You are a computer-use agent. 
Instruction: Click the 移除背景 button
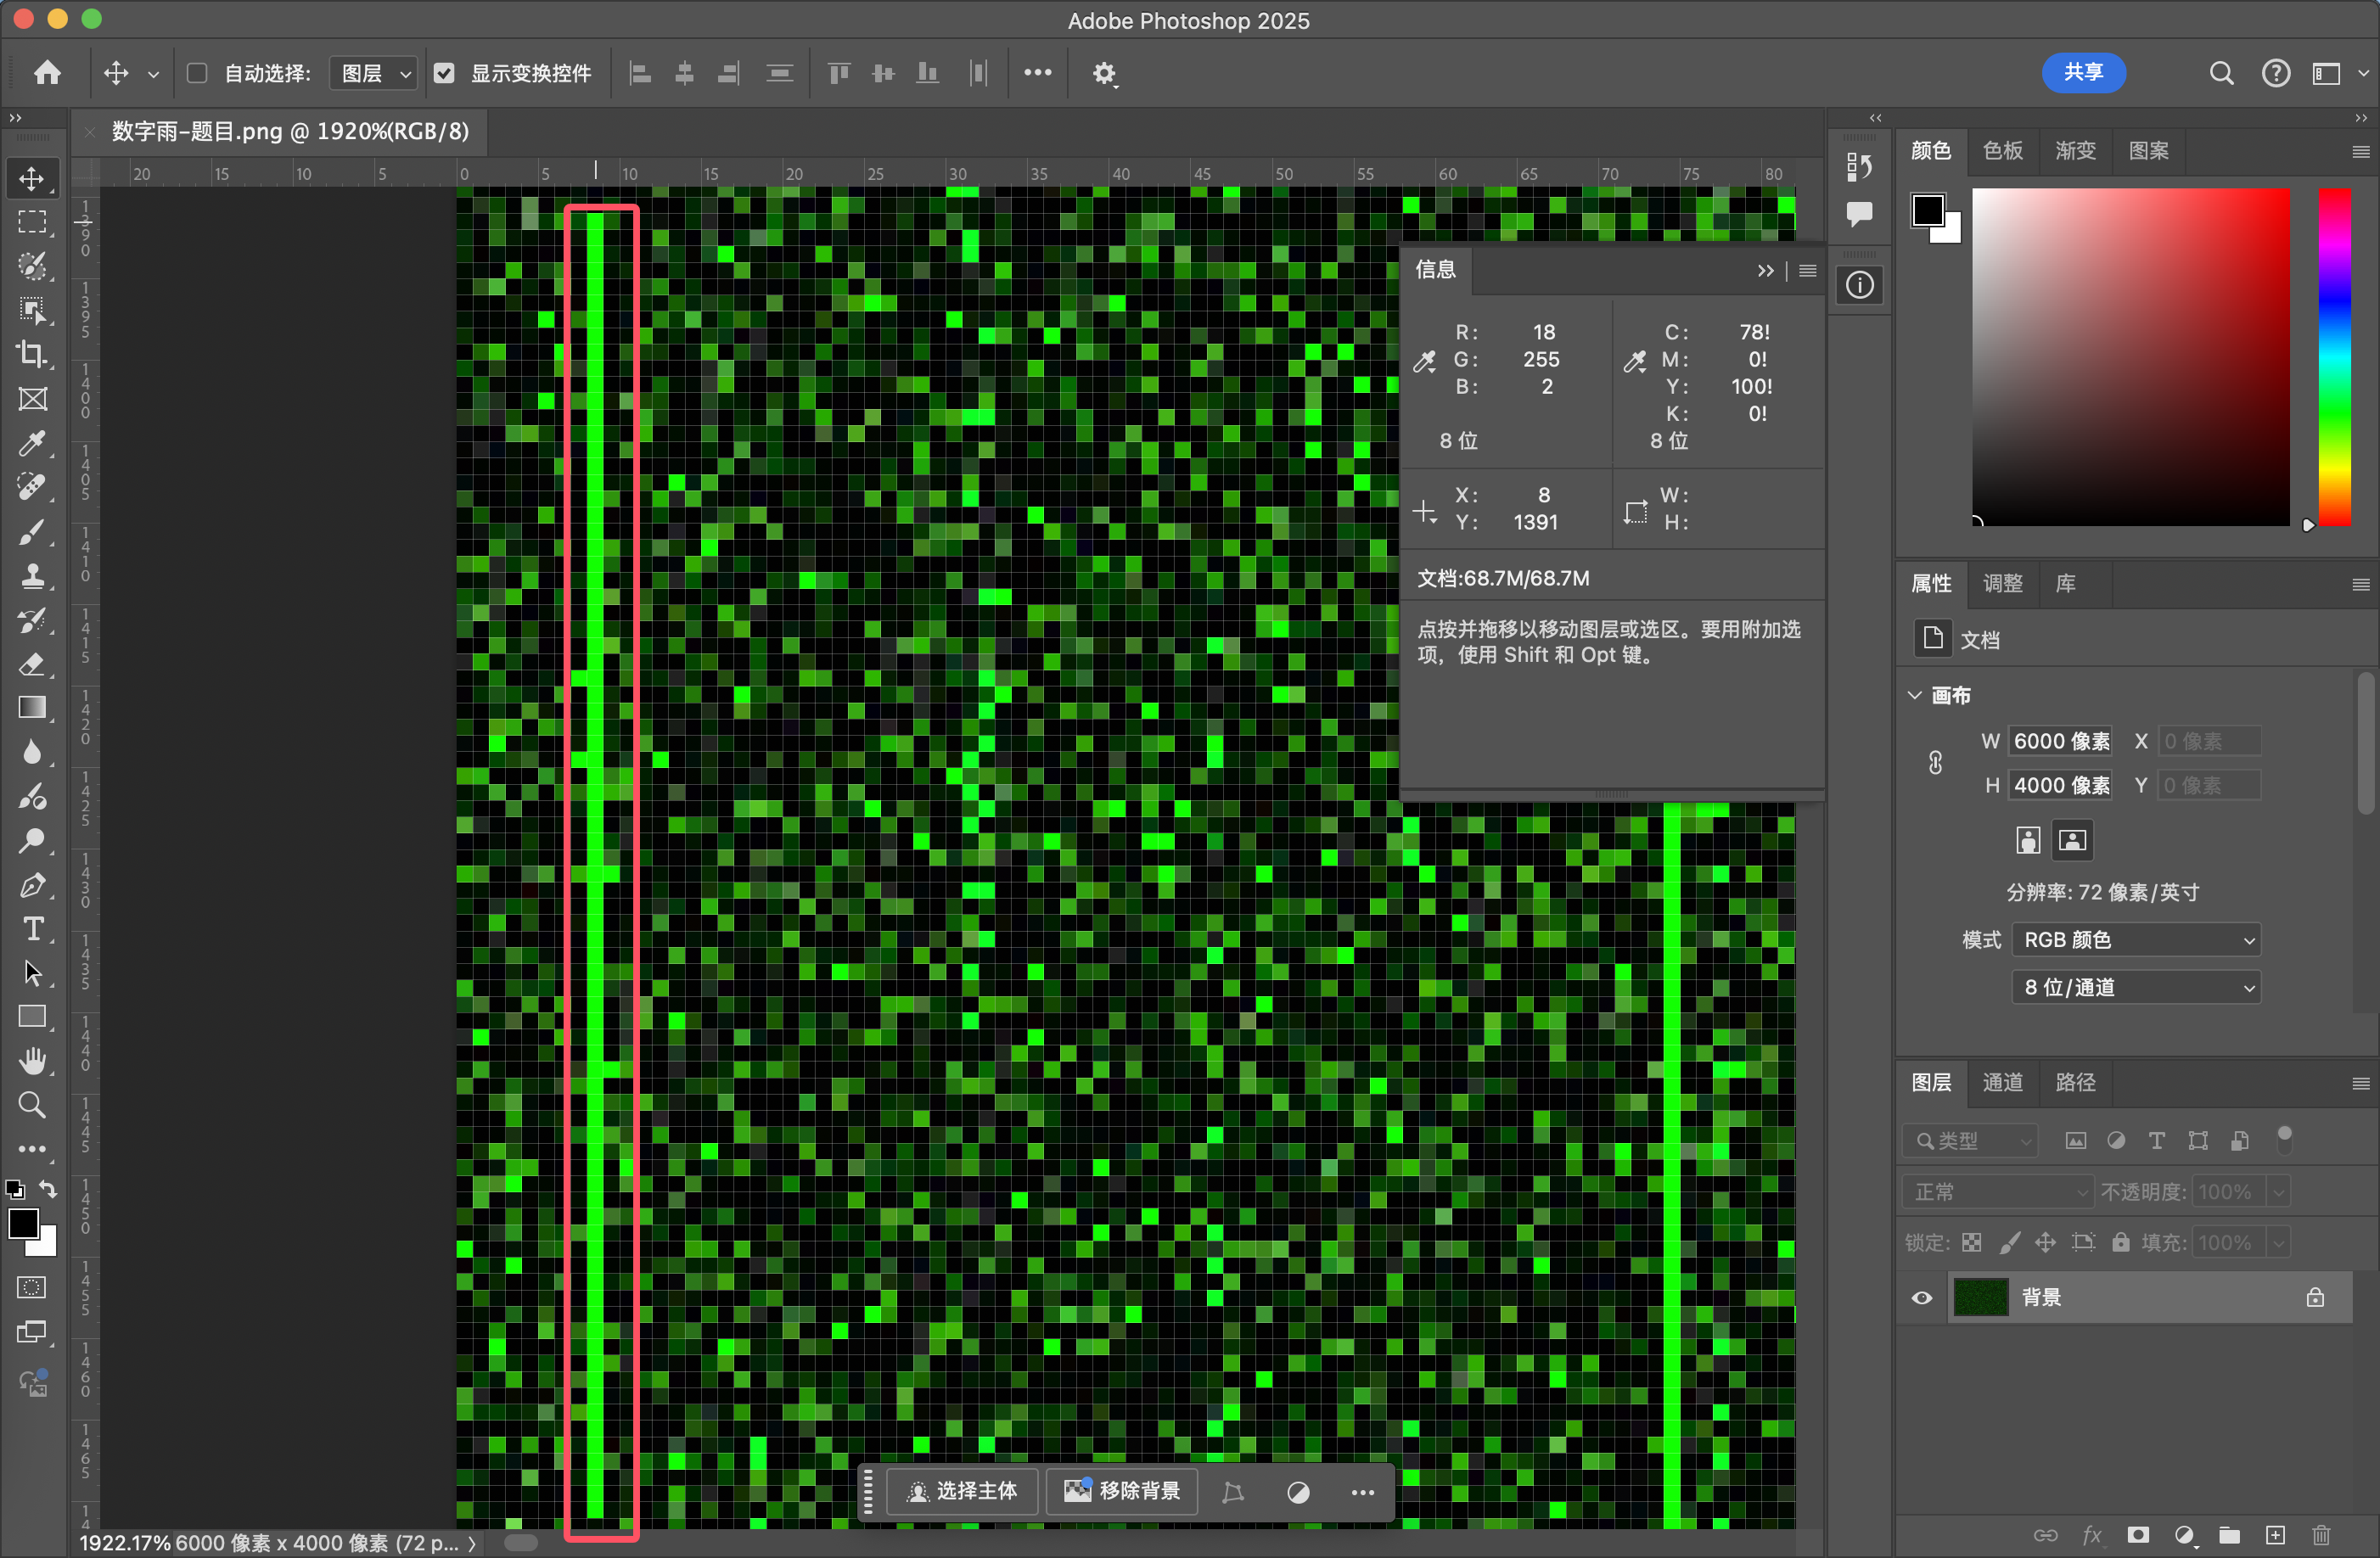[x=1122, y=1492]
